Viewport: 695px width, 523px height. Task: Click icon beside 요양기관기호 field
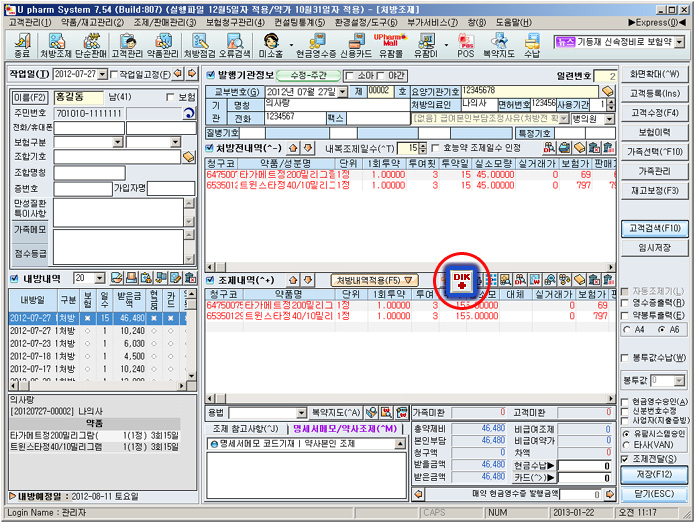(x=608, y=92)
